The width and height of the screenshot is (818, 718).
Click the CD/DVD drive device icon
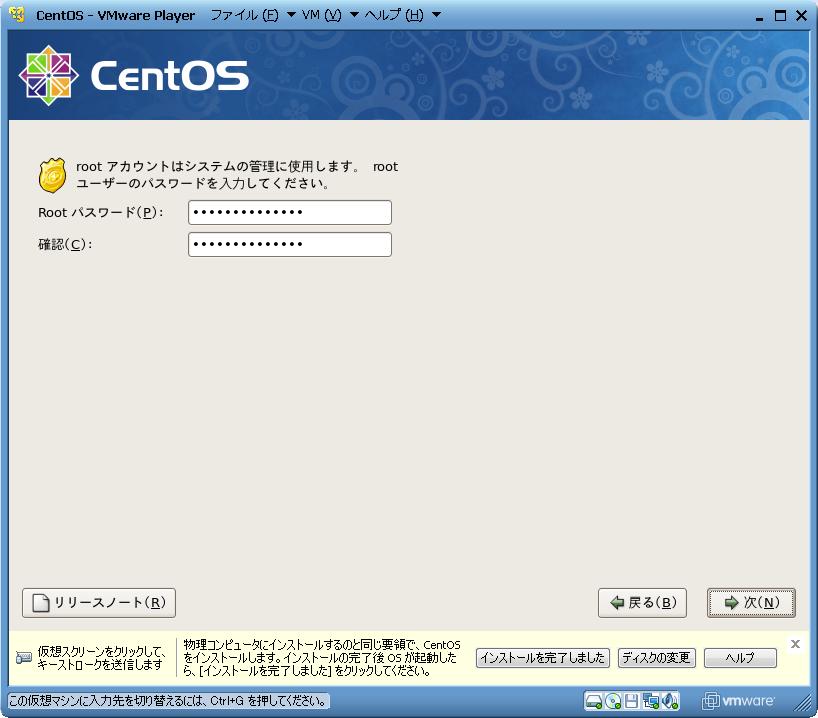[614, 701]
